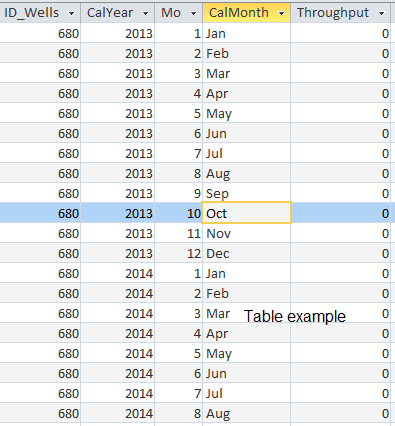Open the CalYear column filter dropdown arrow
This screenshot has width=395, height=426.
[145, 13]
